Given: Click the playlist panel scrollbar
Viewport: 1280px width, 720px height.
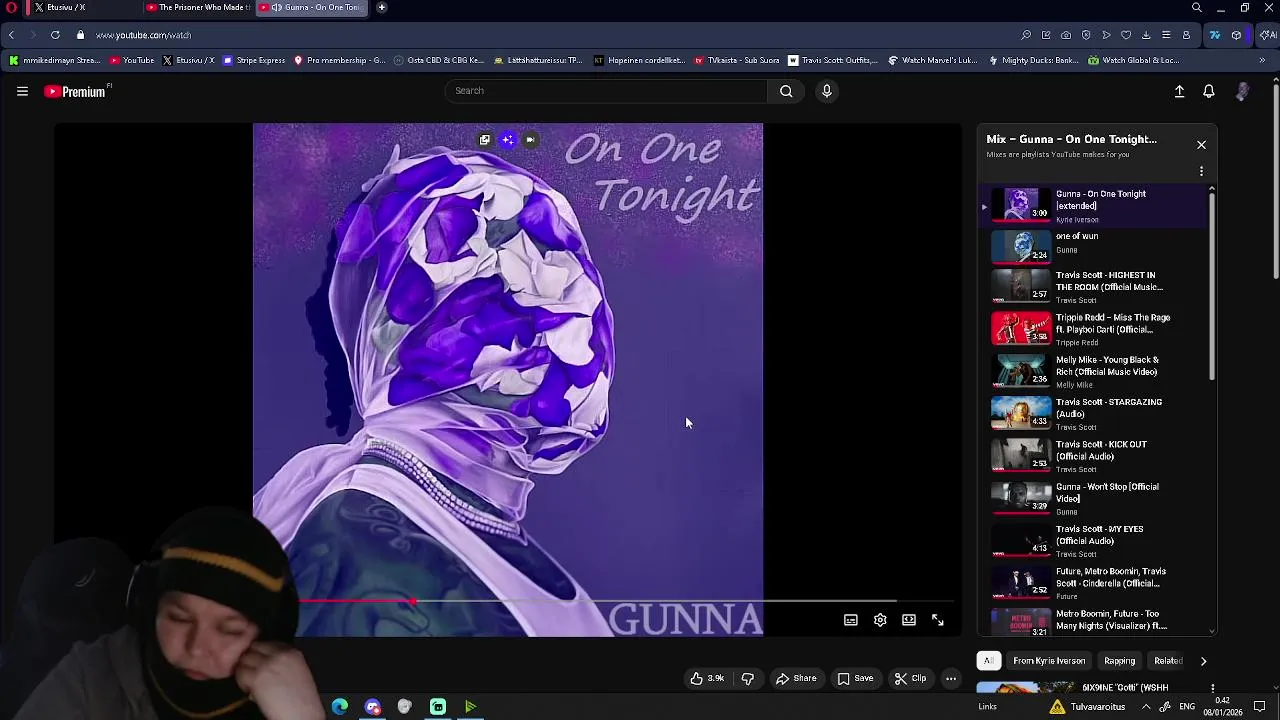Looking at the screenshot, I should tap(1212, 285).
